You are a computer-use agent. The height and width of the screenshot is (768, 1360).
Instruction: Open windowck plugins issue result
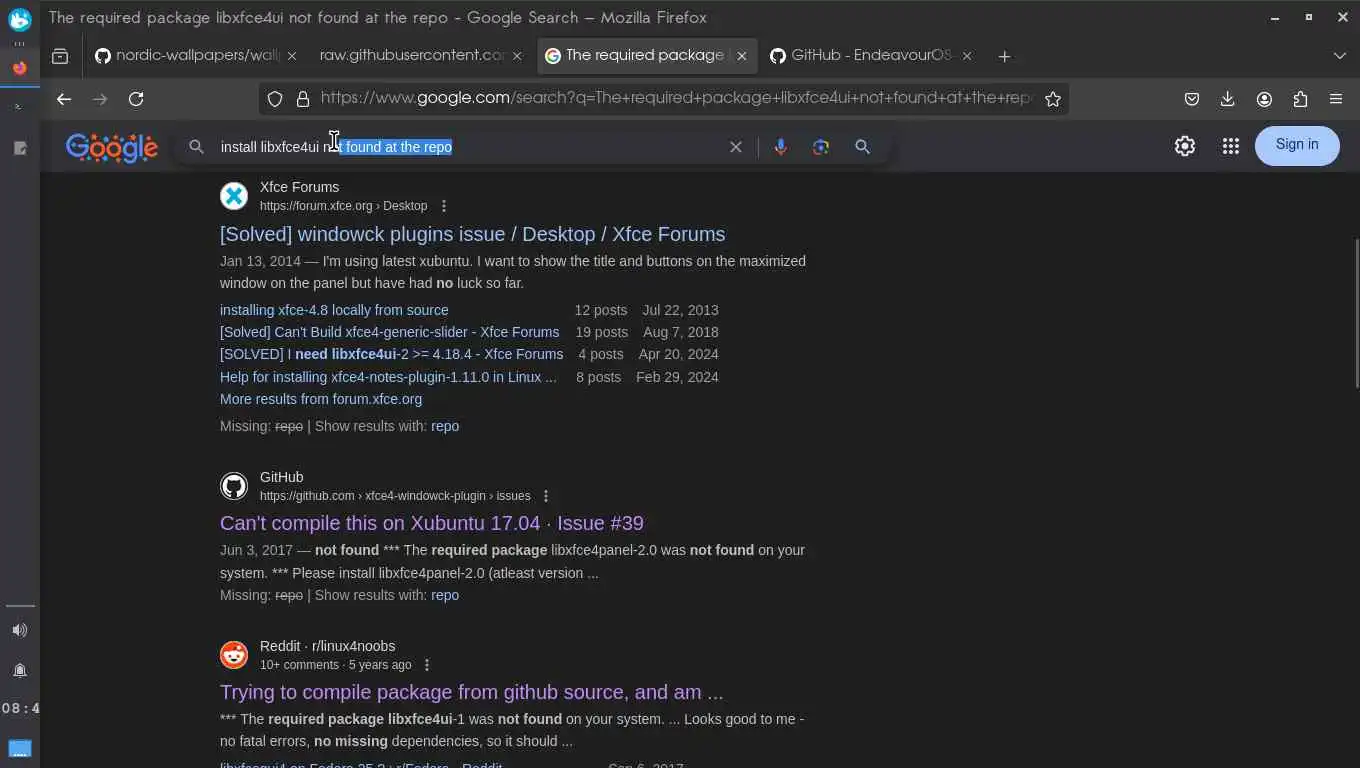472,234
